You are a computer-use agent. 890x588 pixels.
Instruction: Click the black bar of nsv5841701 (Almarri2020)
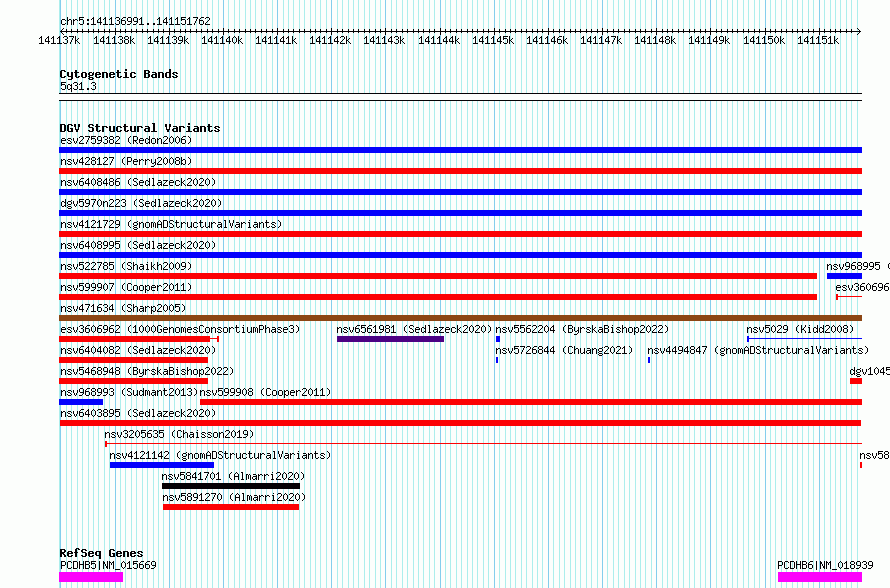[x=231, y=486]
